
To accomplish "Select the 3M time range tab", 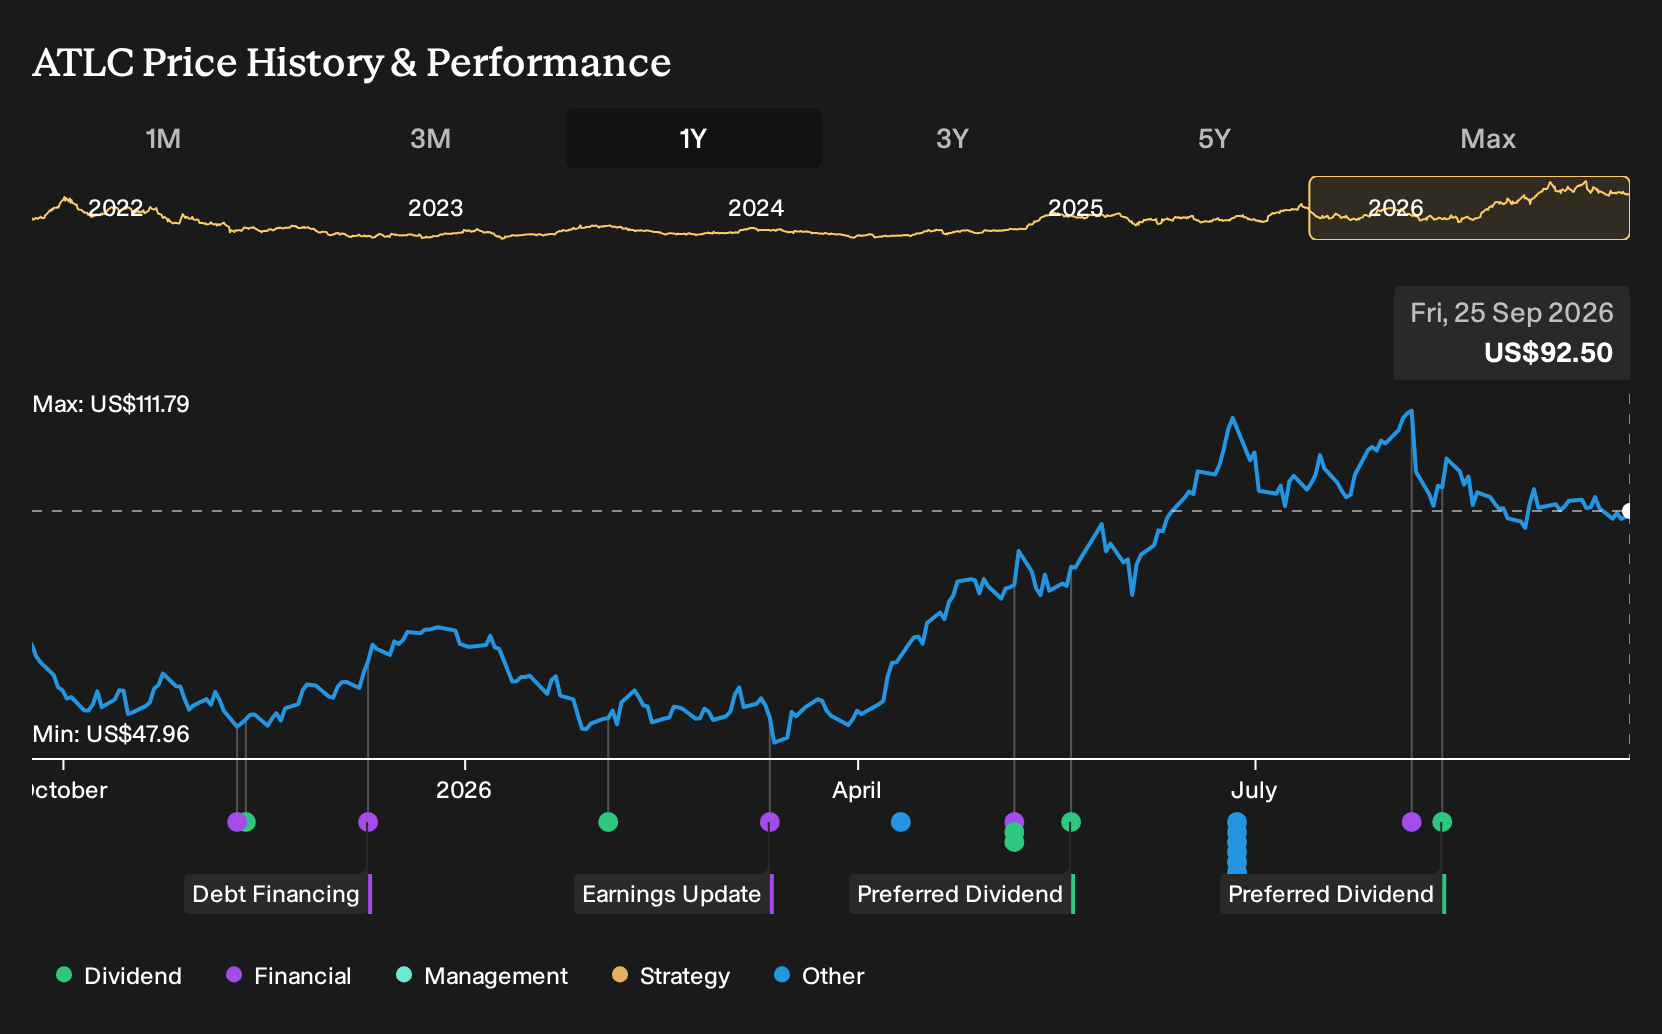I will click(430, 138).
